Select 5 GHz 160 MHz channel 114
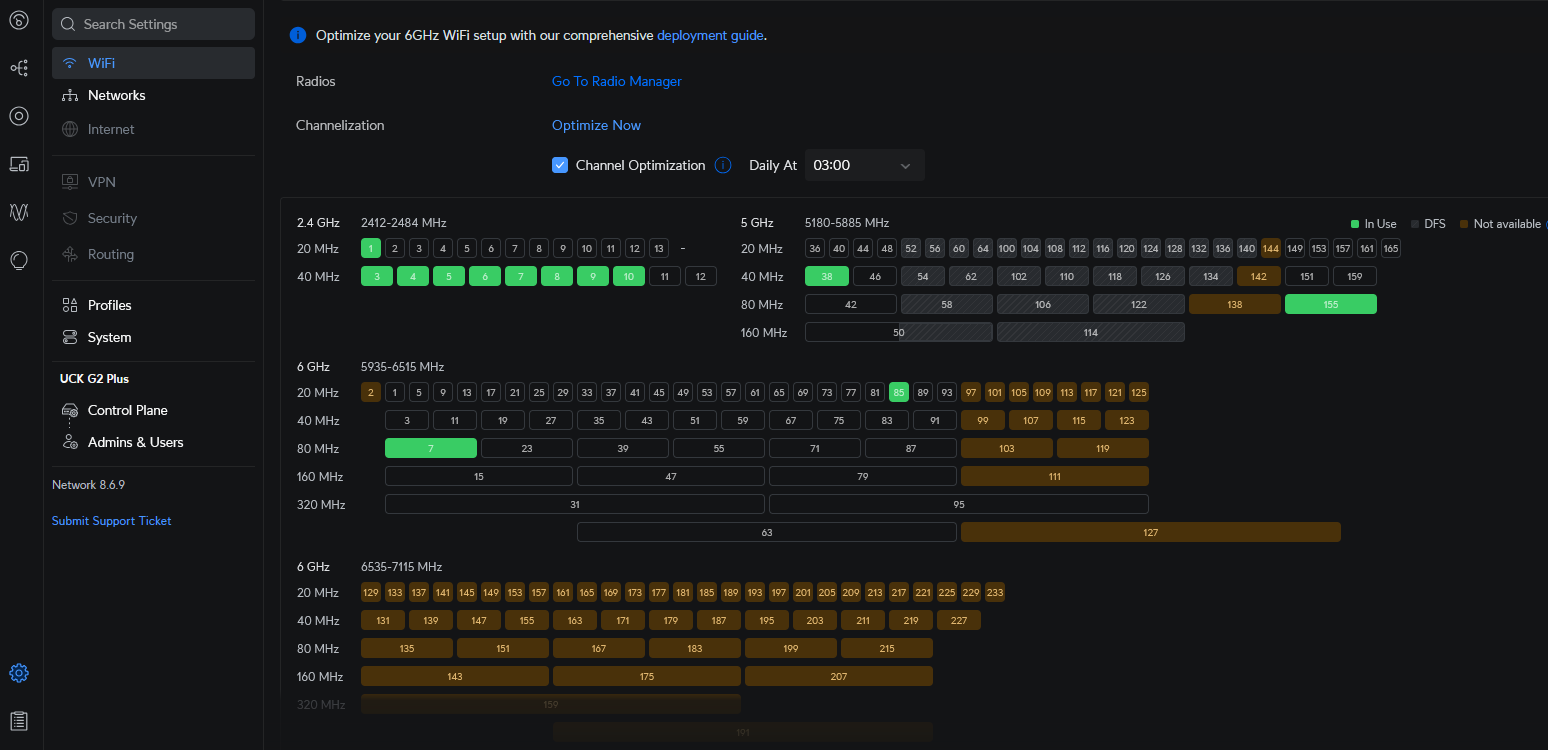The width and height of the screenshot is (1548, 750). click(x=1091, y=332)
